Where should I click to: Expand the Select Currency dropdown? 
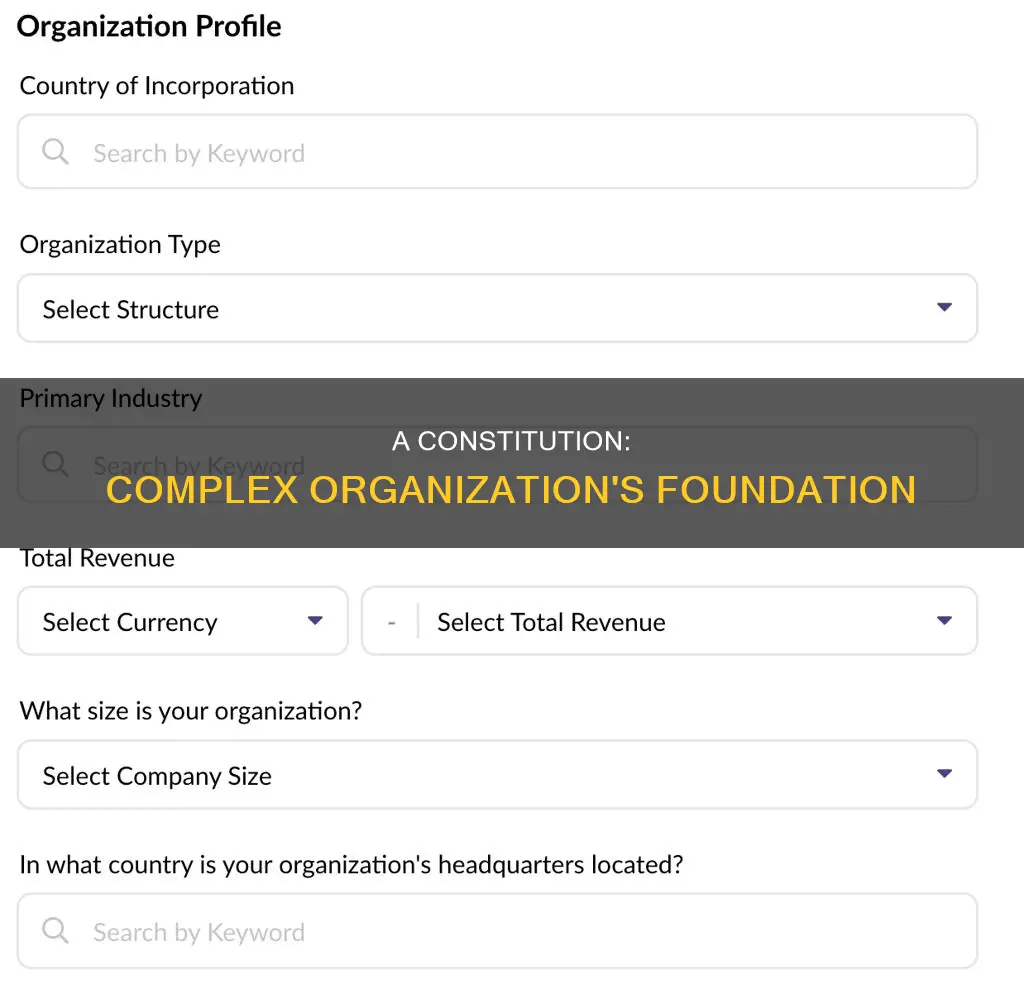click(x=182, y=622)
